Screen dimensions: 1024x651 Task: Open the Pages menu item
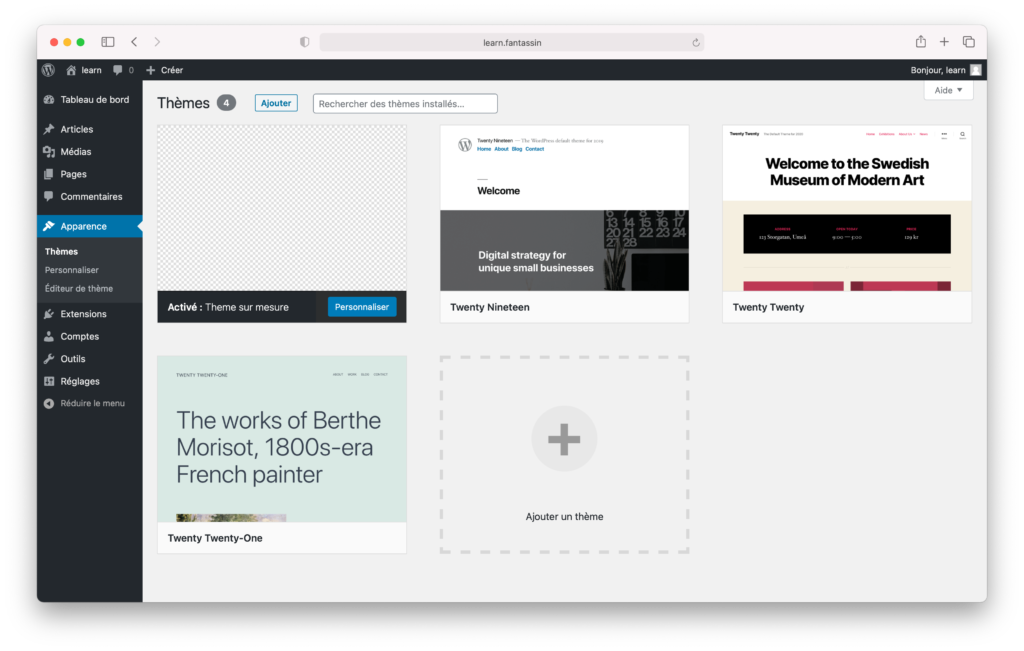click(89, 174)
